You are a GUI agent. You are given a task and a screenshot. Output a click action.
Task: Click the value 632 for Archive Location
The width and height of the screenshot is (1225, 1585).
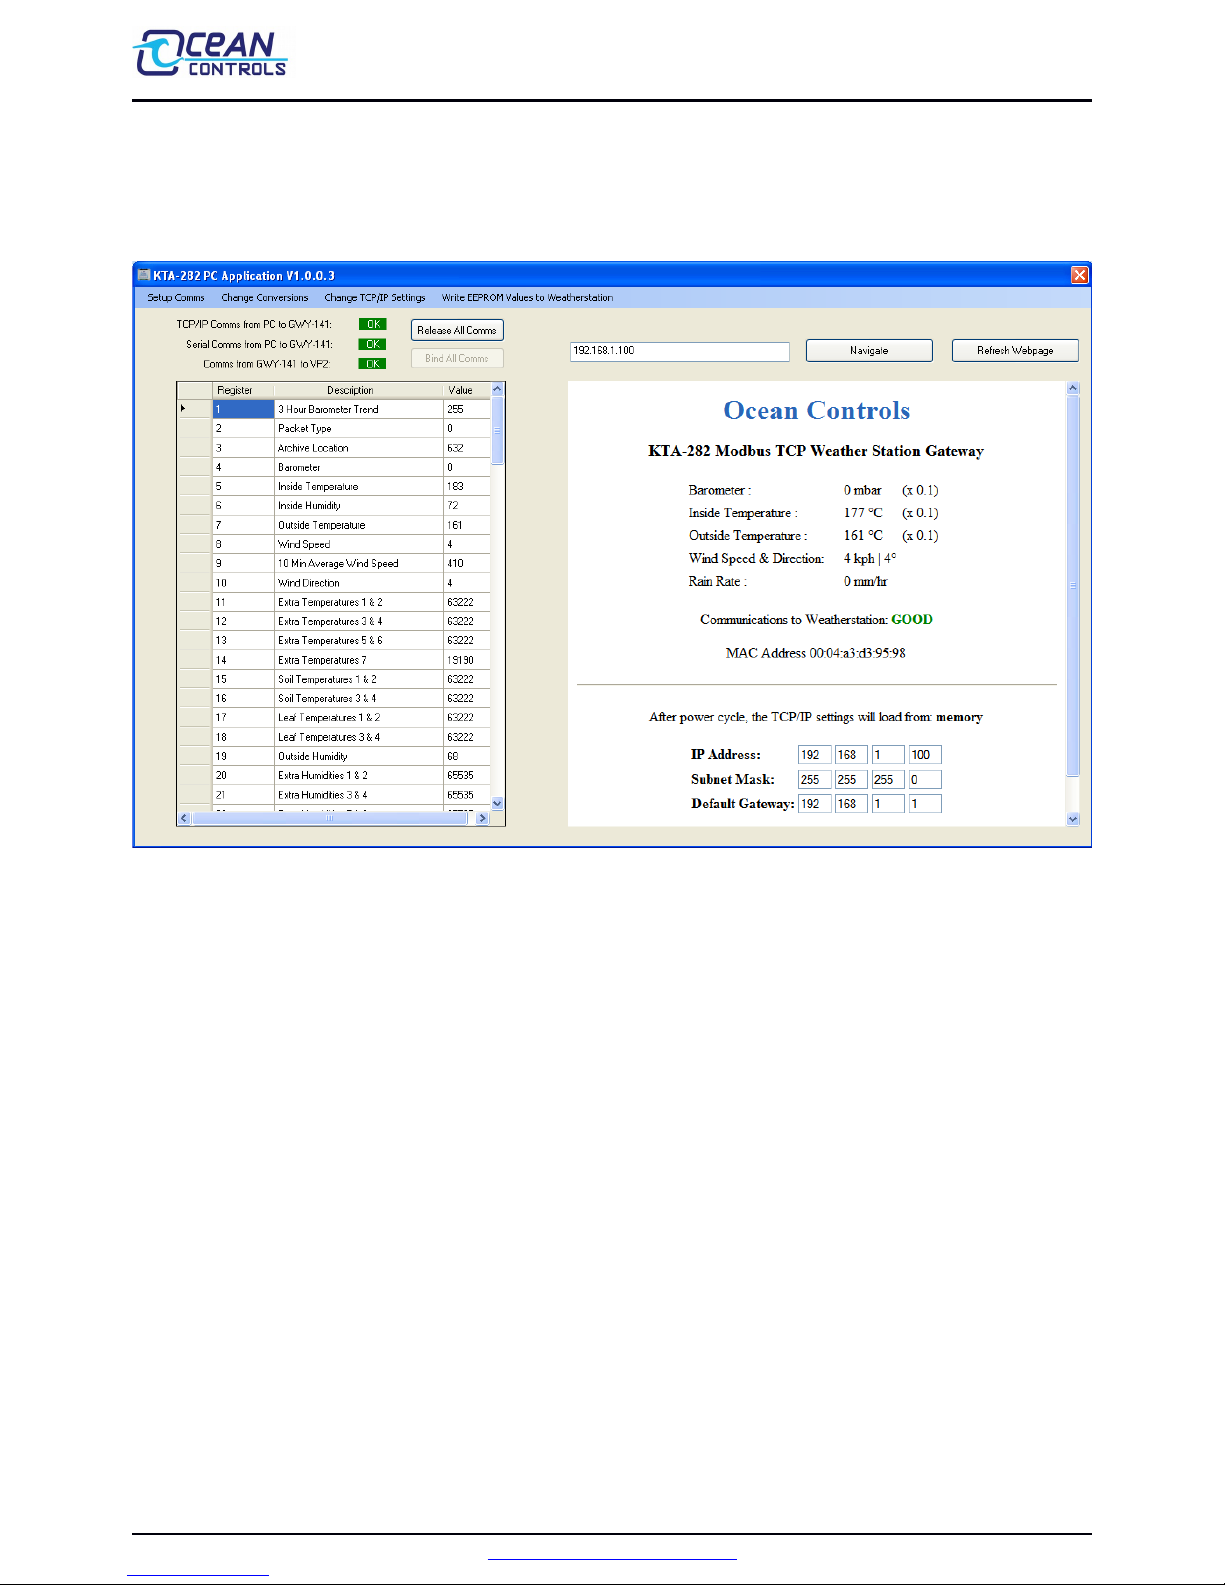(x=467, y=448)
